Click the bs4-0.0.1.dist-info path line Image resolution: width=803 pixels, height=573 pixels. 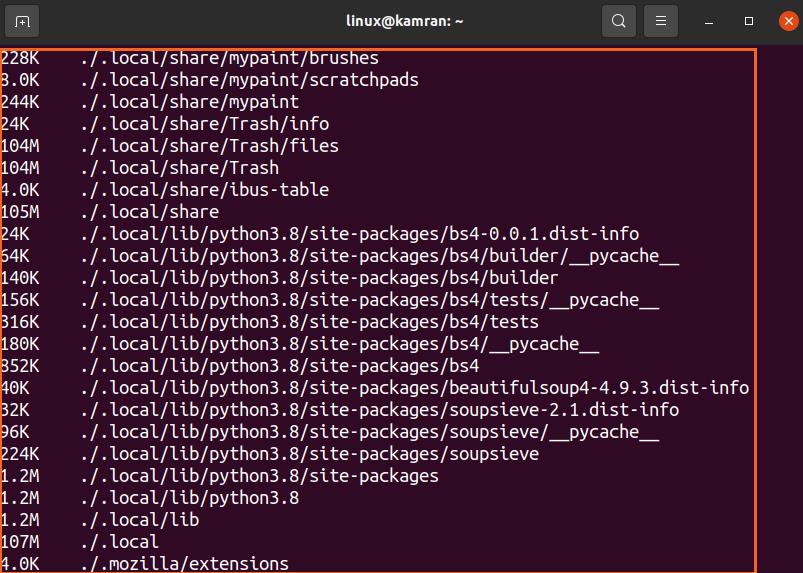click(x=359, y=234)
